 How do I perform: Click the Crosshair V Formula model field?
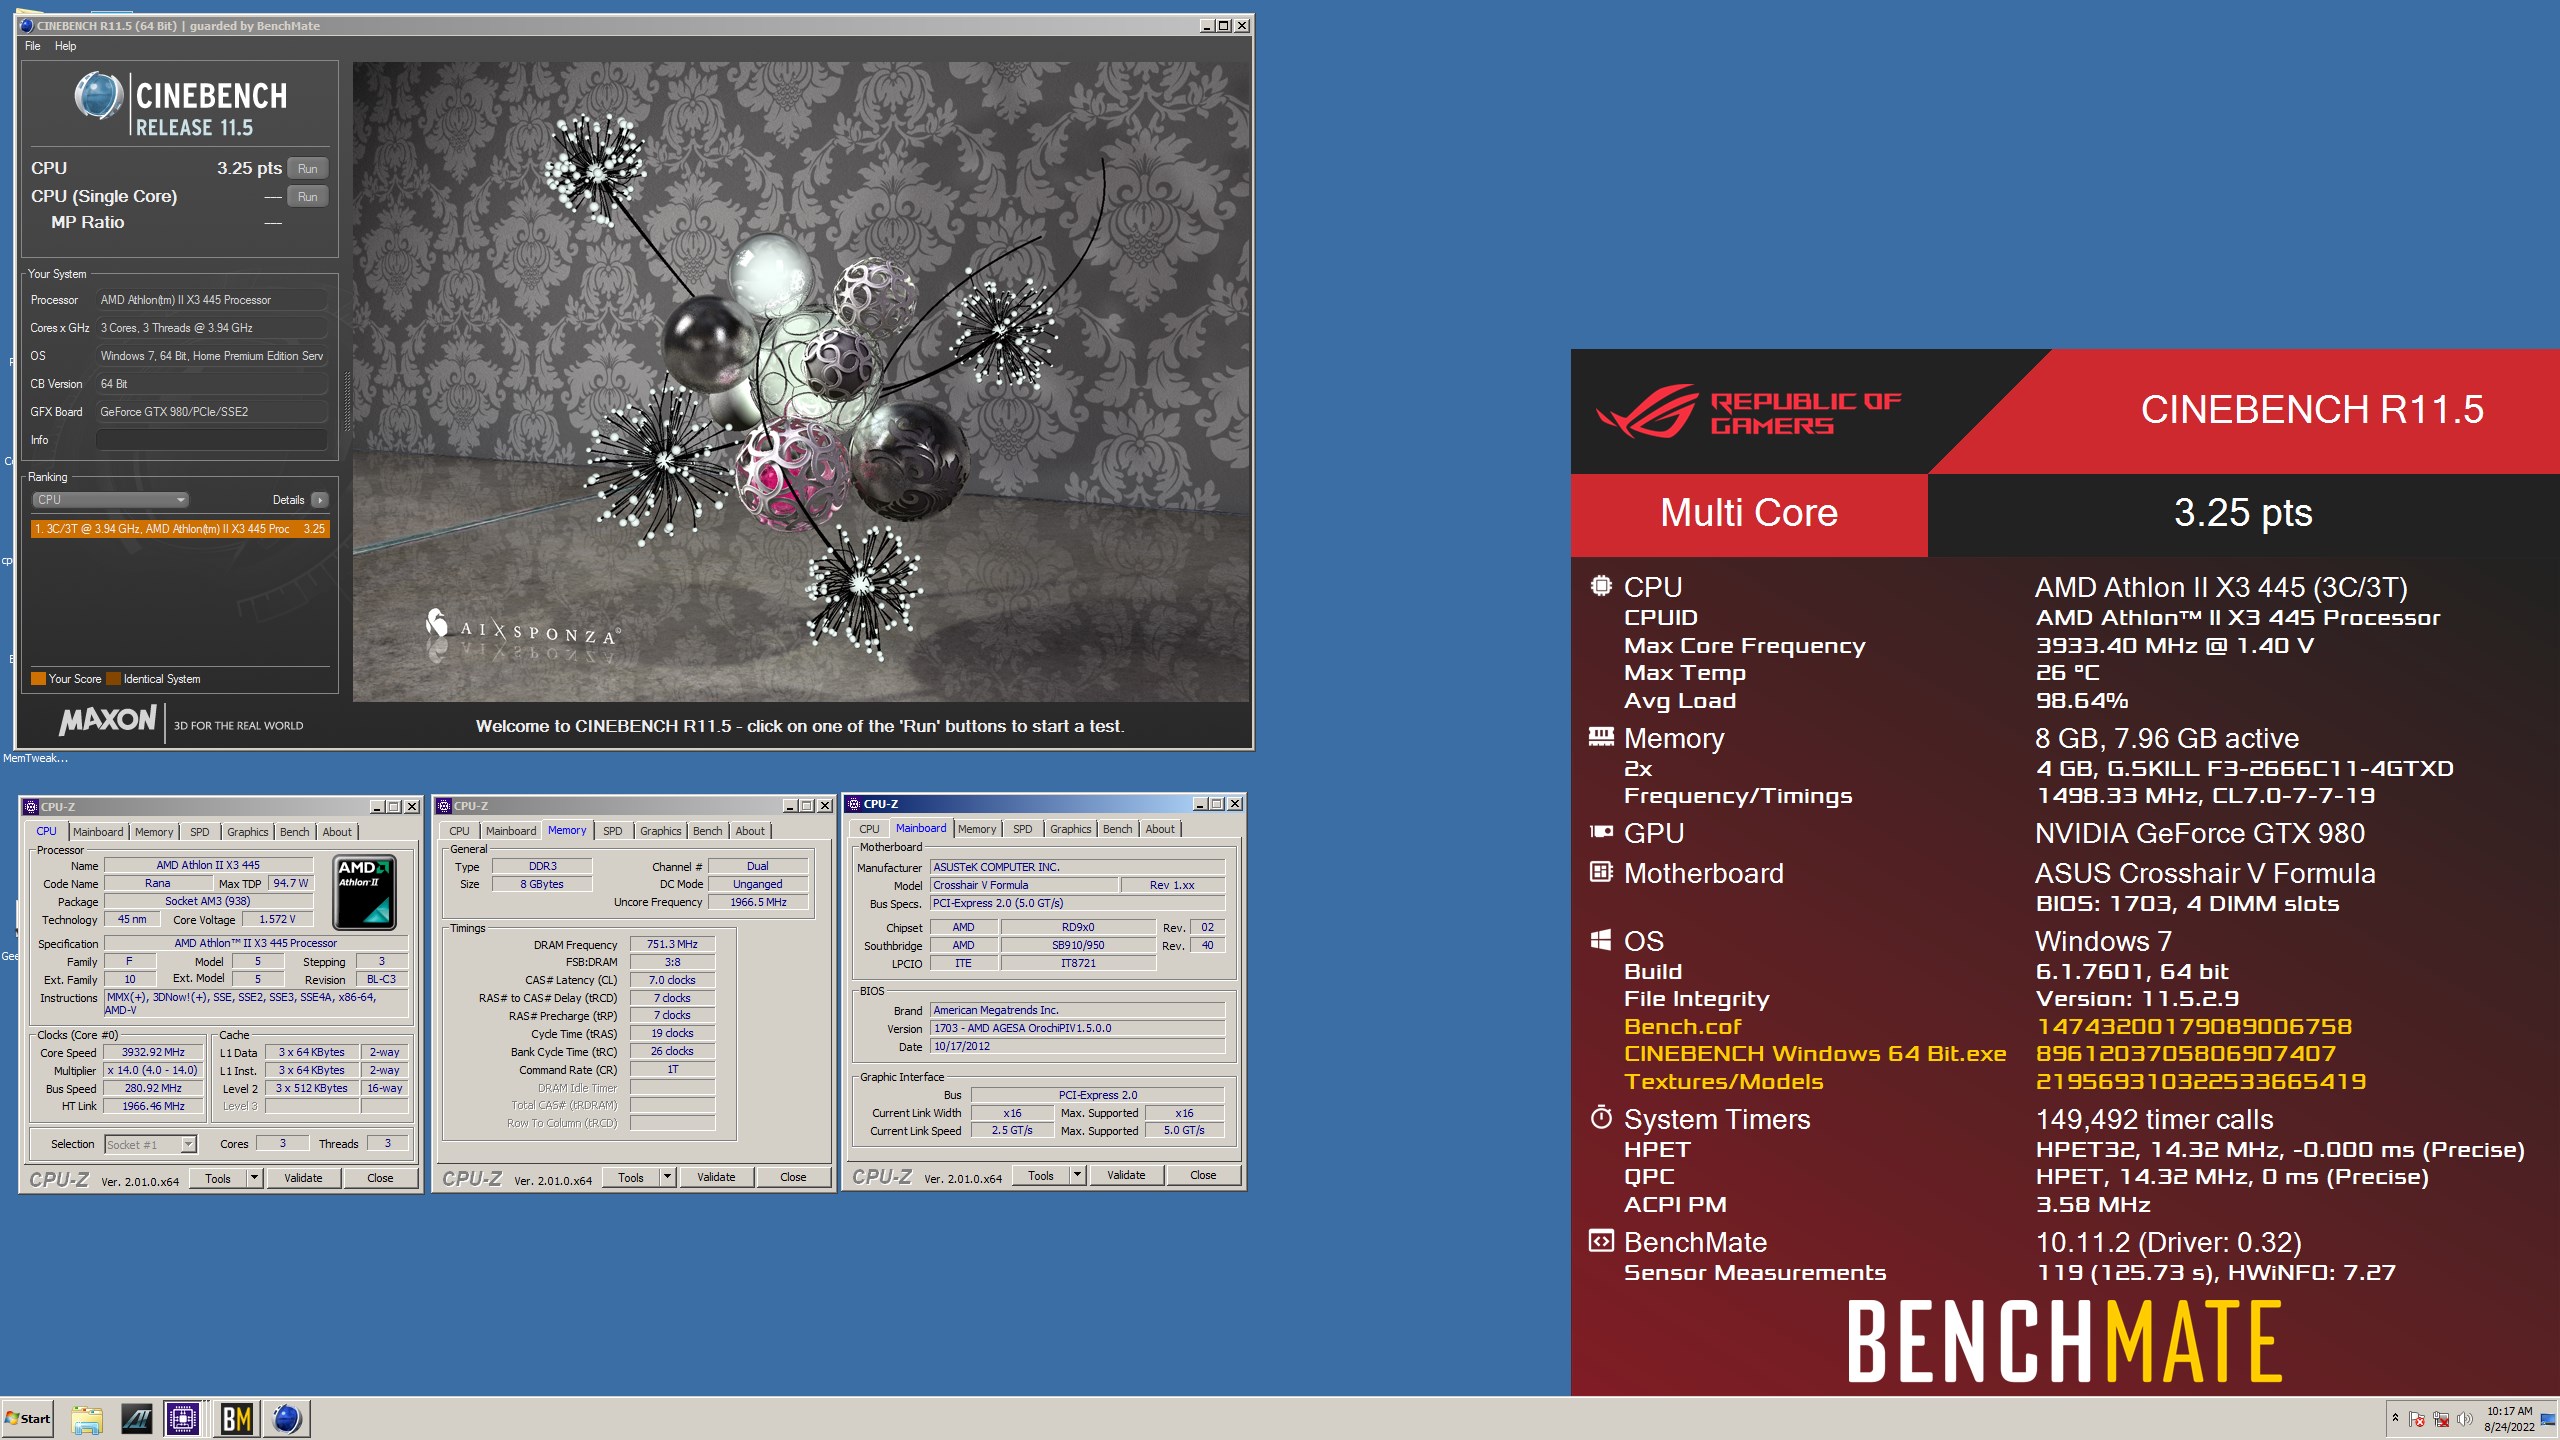click(1024, 886)
